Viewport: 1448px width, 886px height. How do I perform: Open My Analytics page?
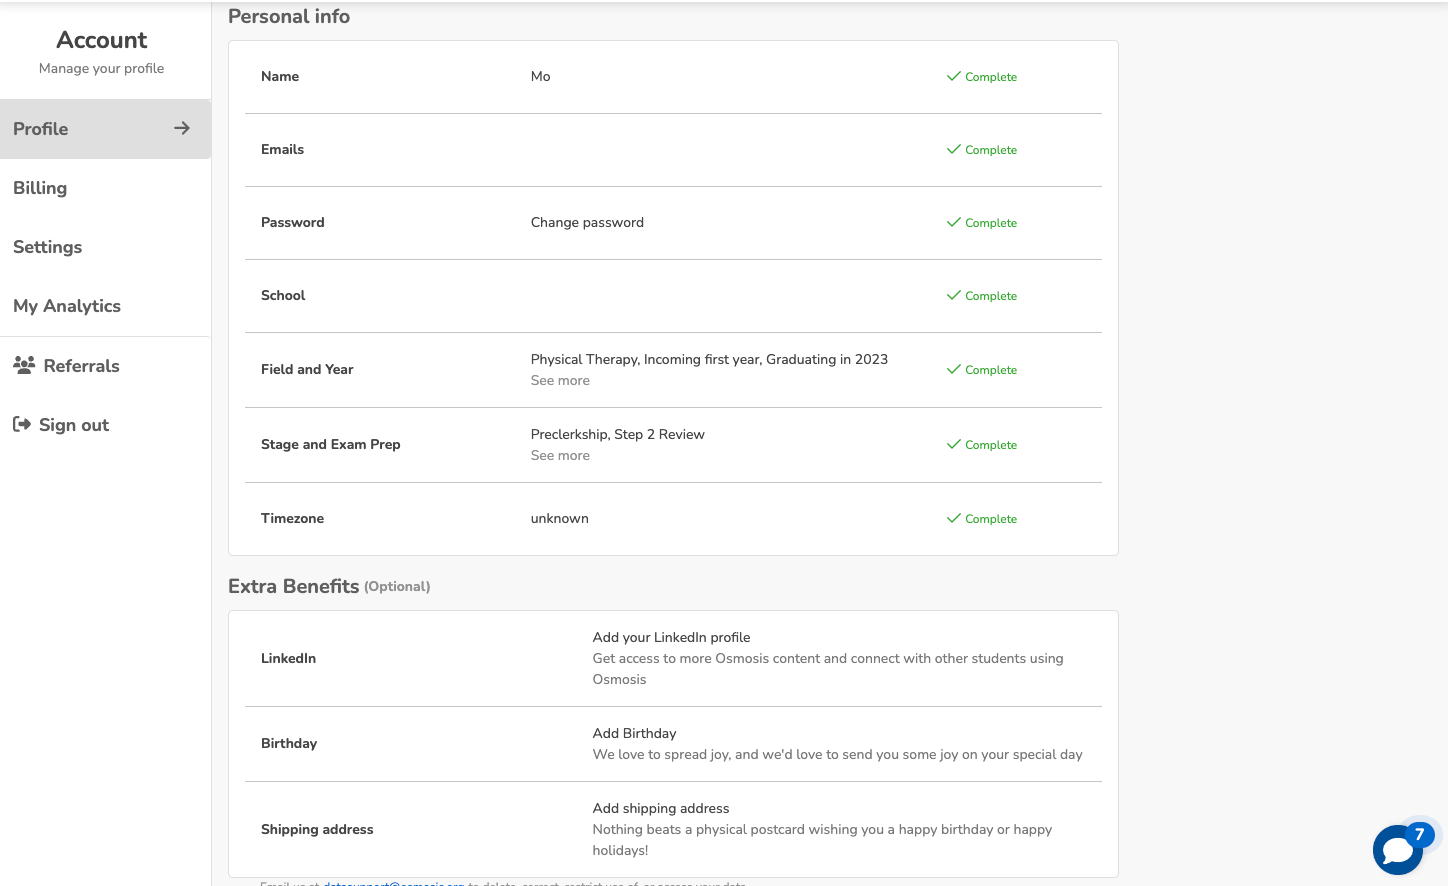(x=67, y=306)
